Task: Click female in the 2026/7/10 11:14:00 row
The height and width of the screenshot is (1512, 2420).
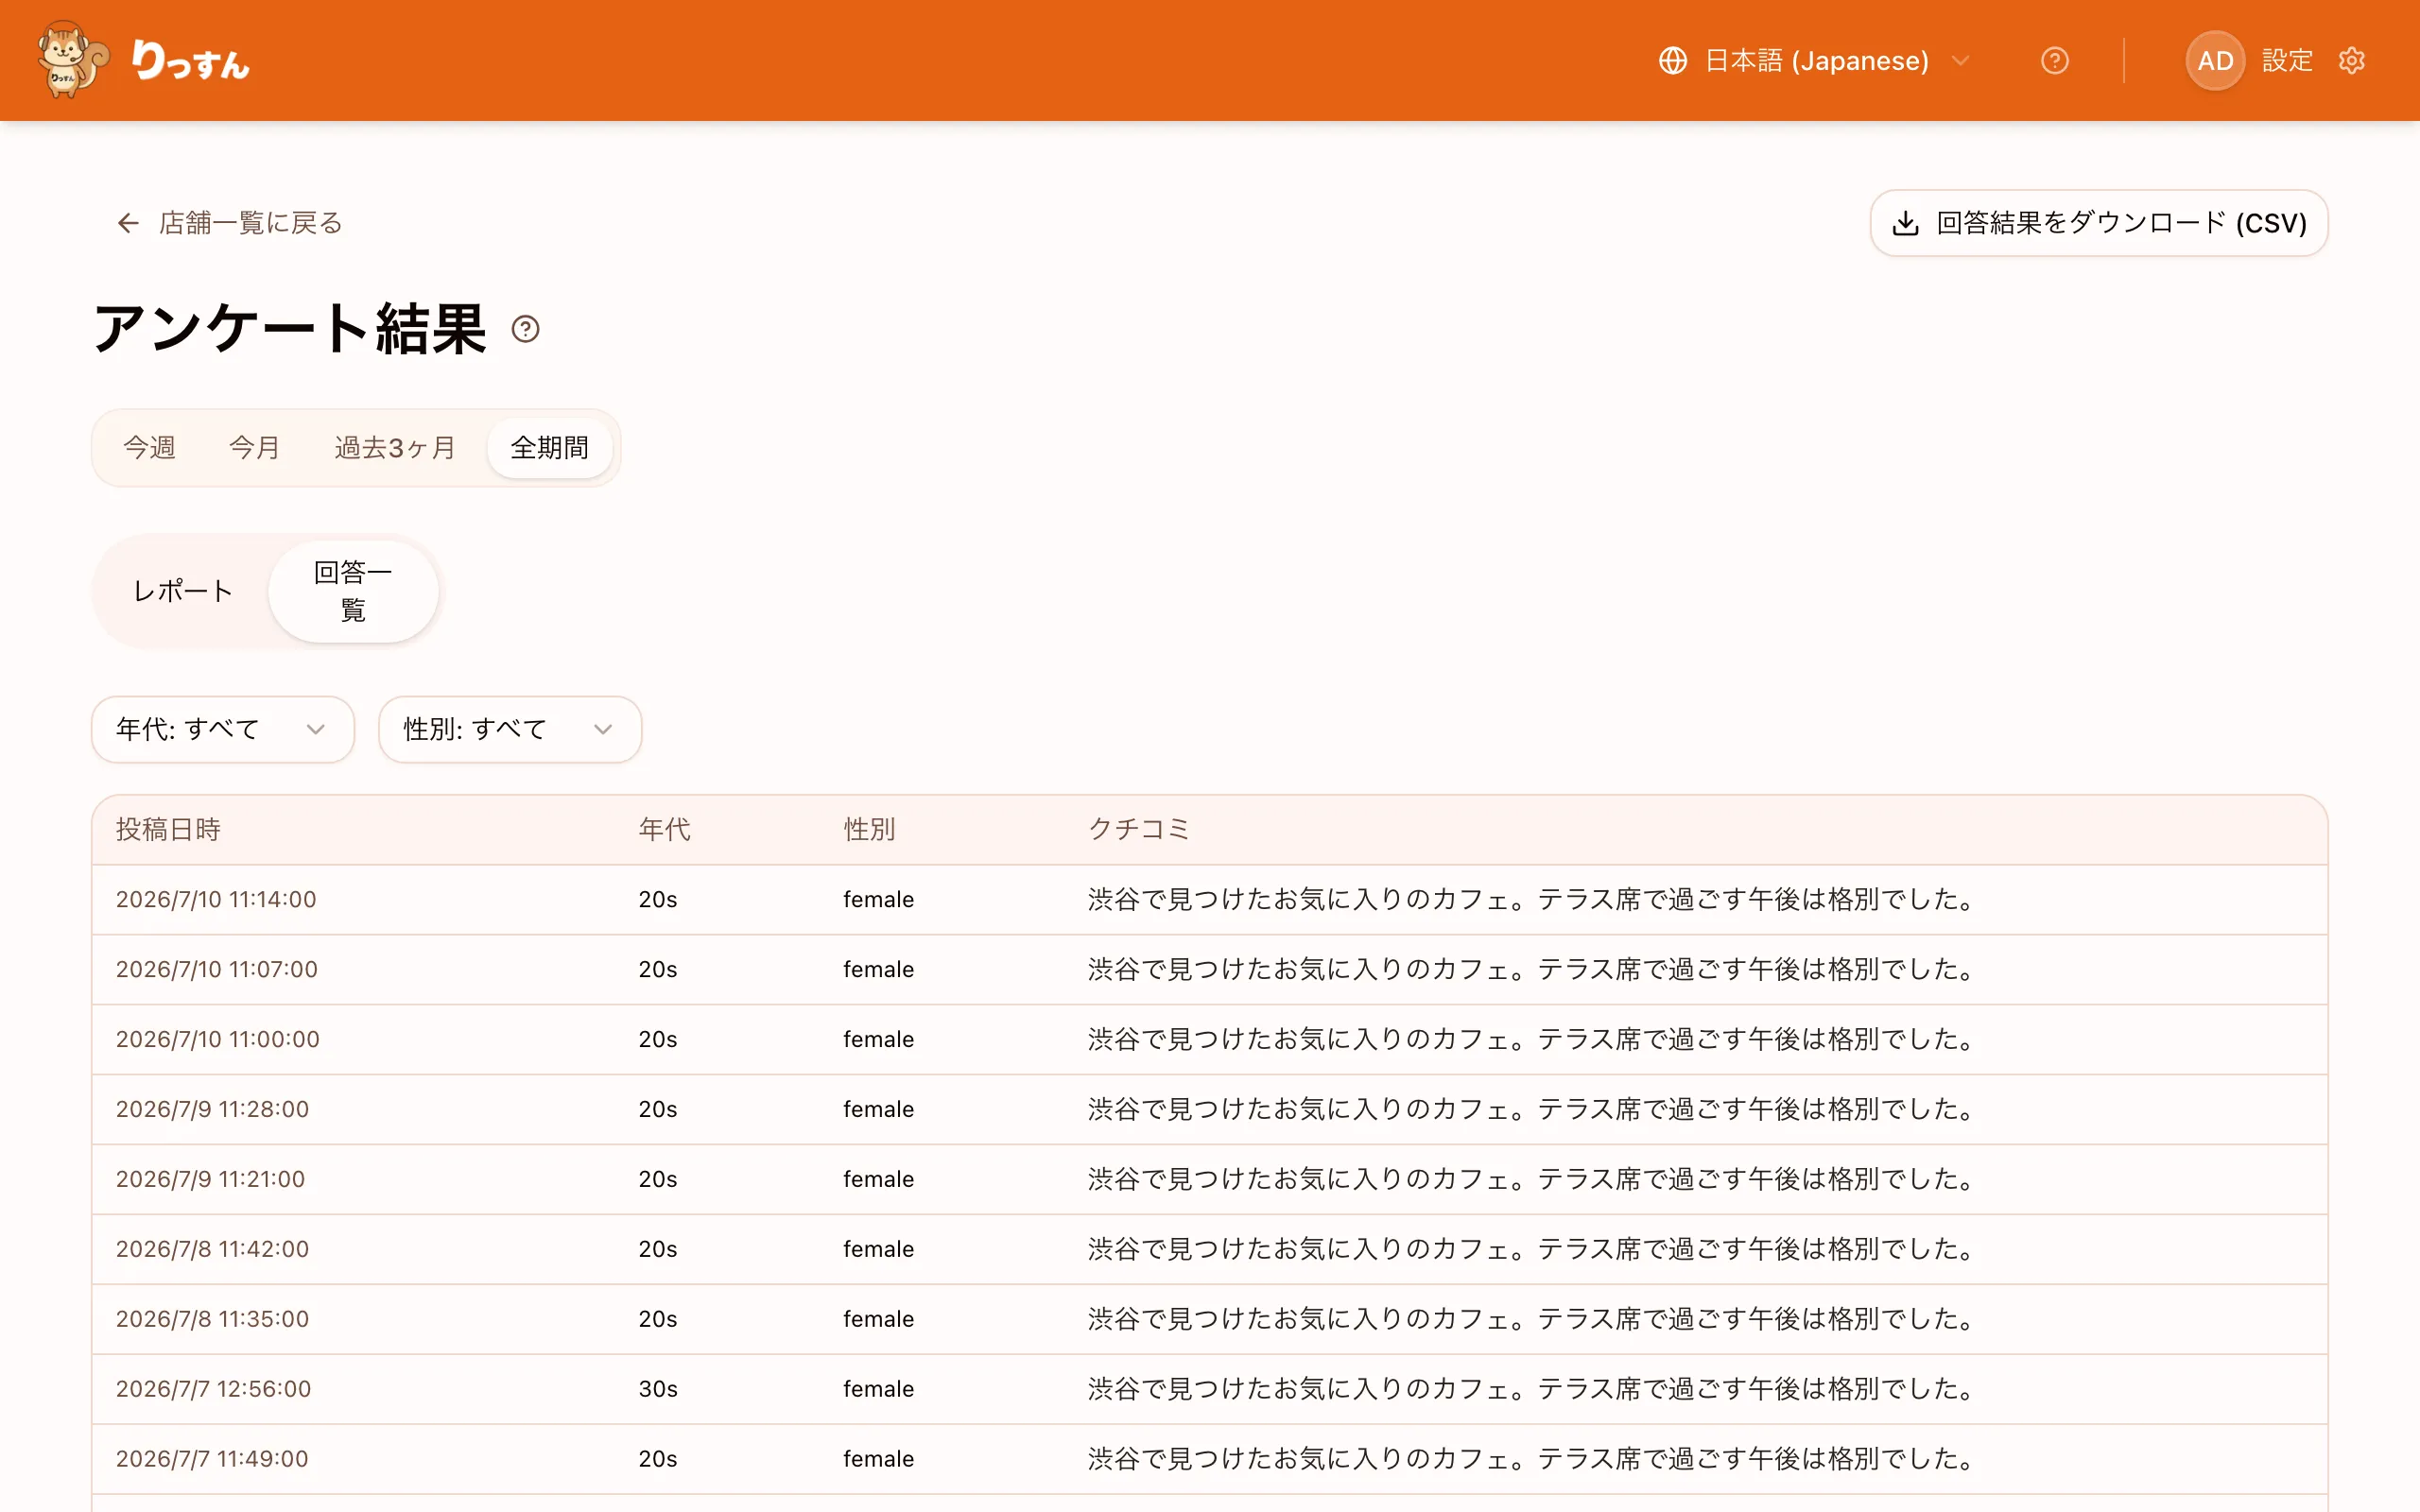Action: pyautogui.click(x=878, y=899)
